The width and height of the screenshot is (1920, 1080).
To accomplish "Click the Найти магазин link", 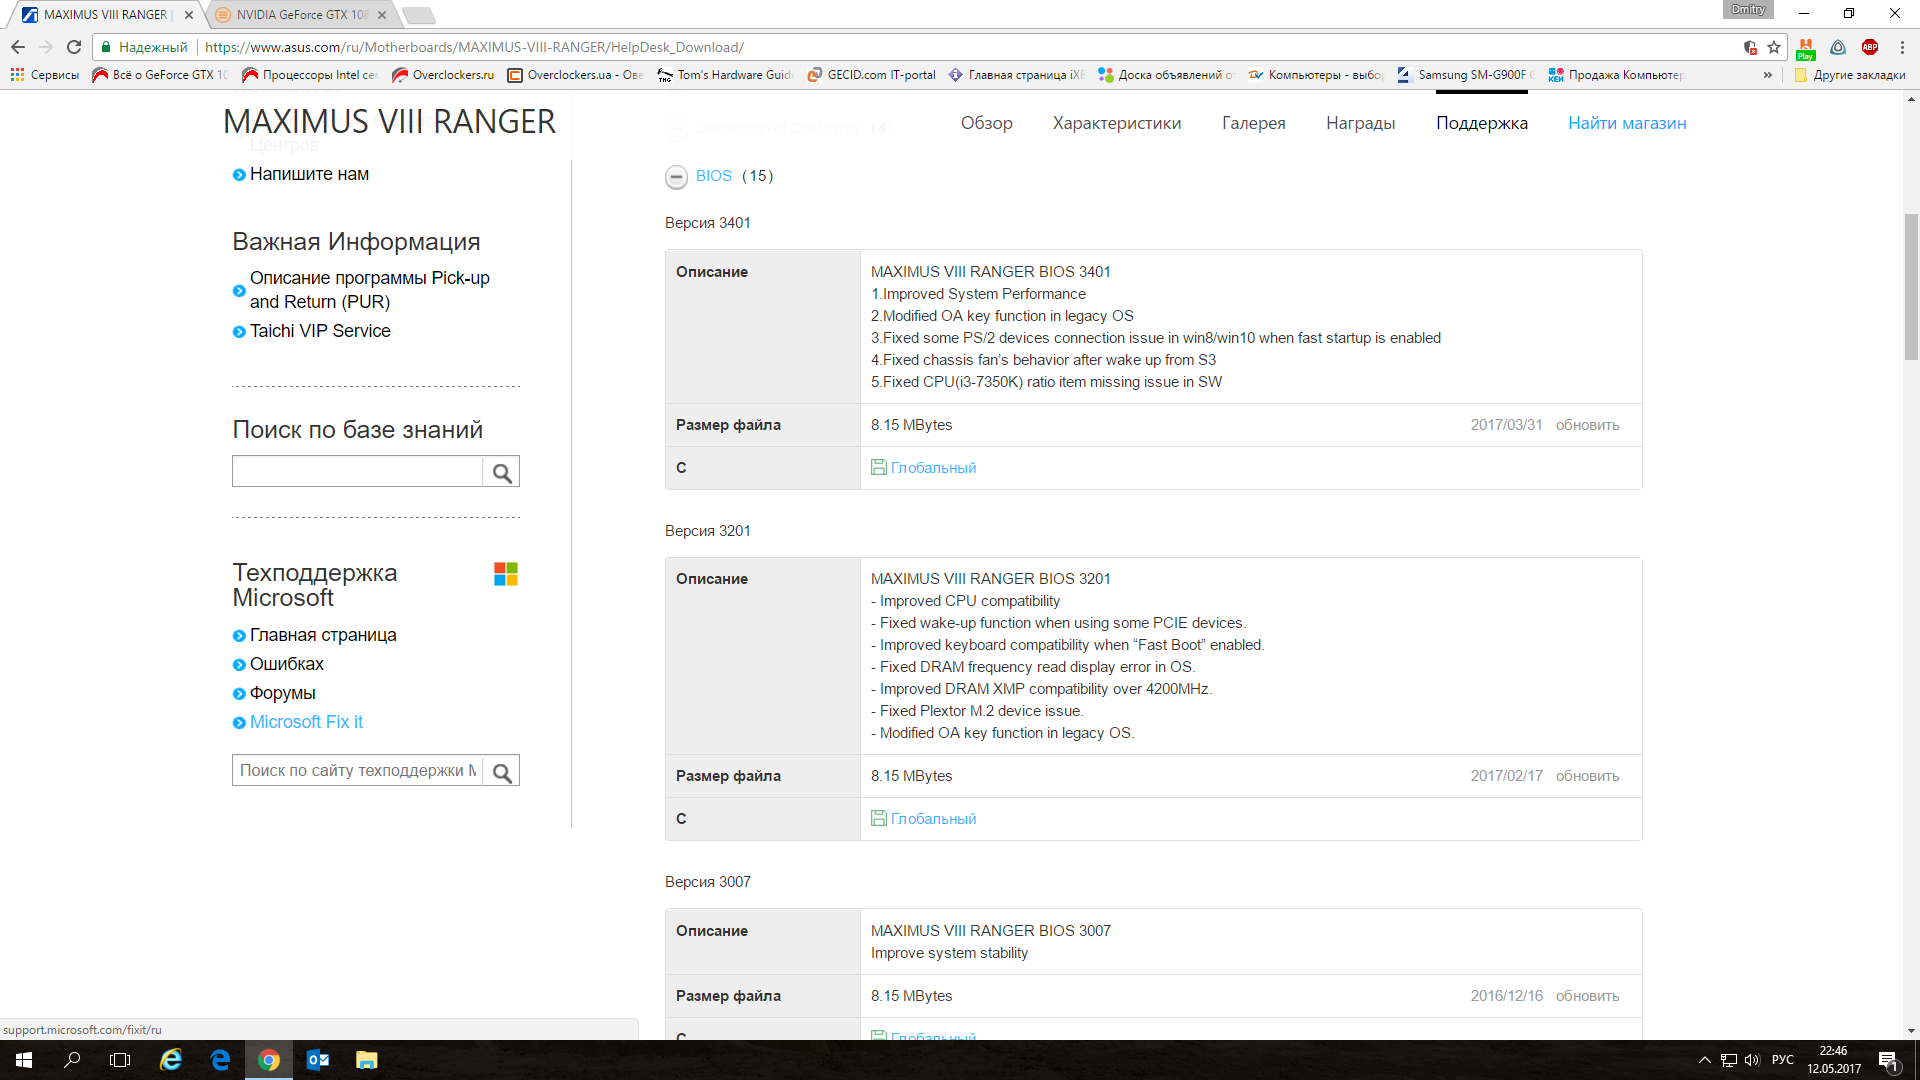I will coord(1626,123).
